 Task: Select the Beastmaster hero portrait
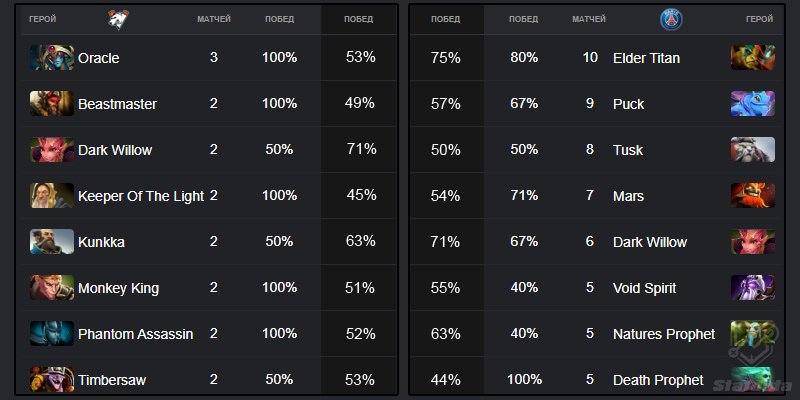pos(52,104)
